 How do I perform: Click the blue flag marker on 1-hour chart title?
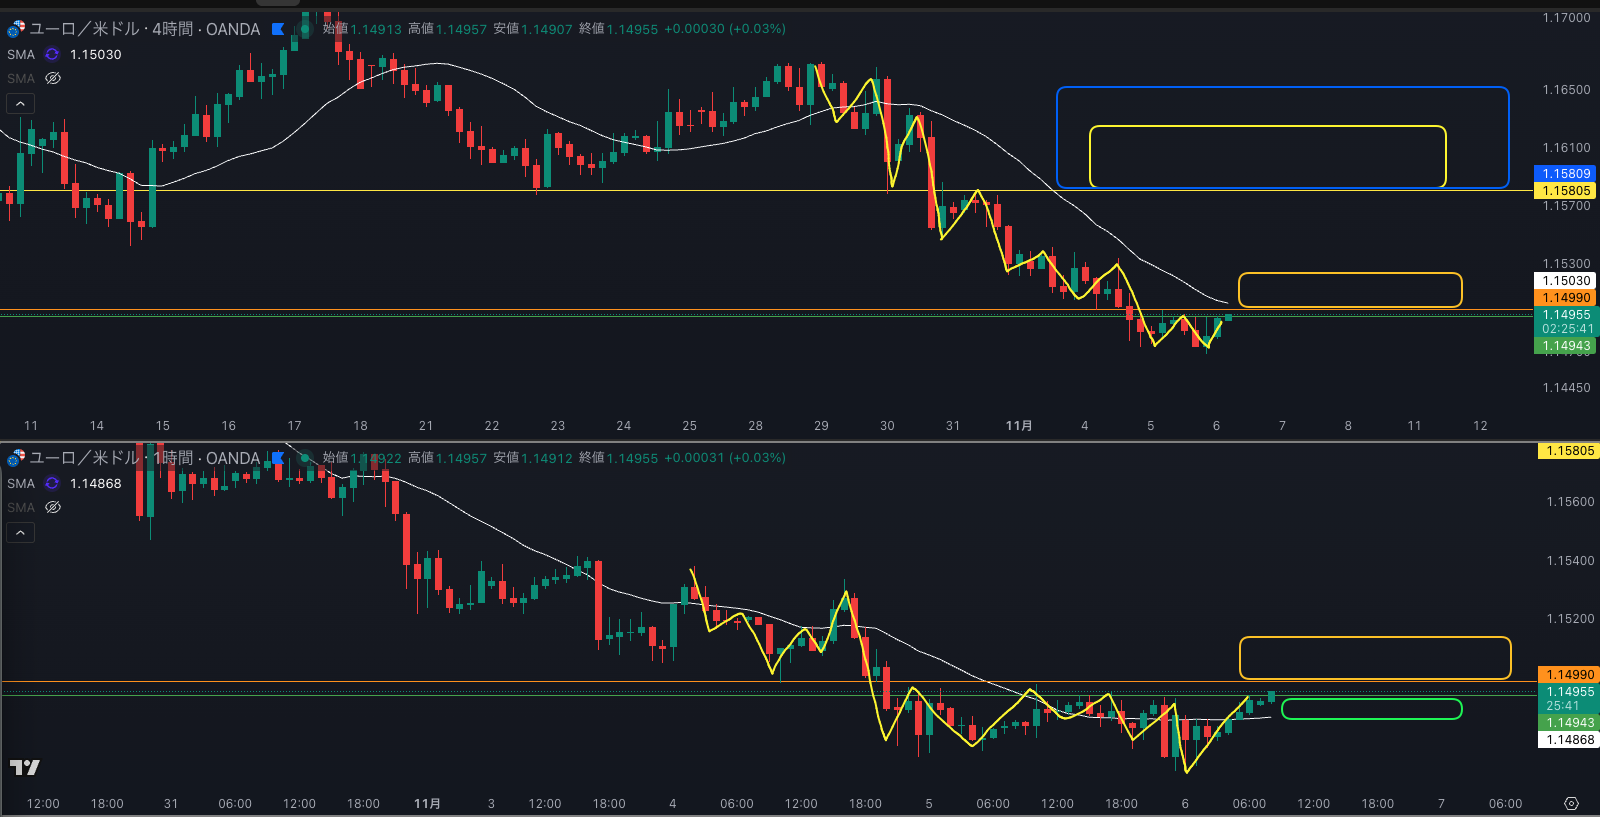pyautogui.click(x=278, y=458)
